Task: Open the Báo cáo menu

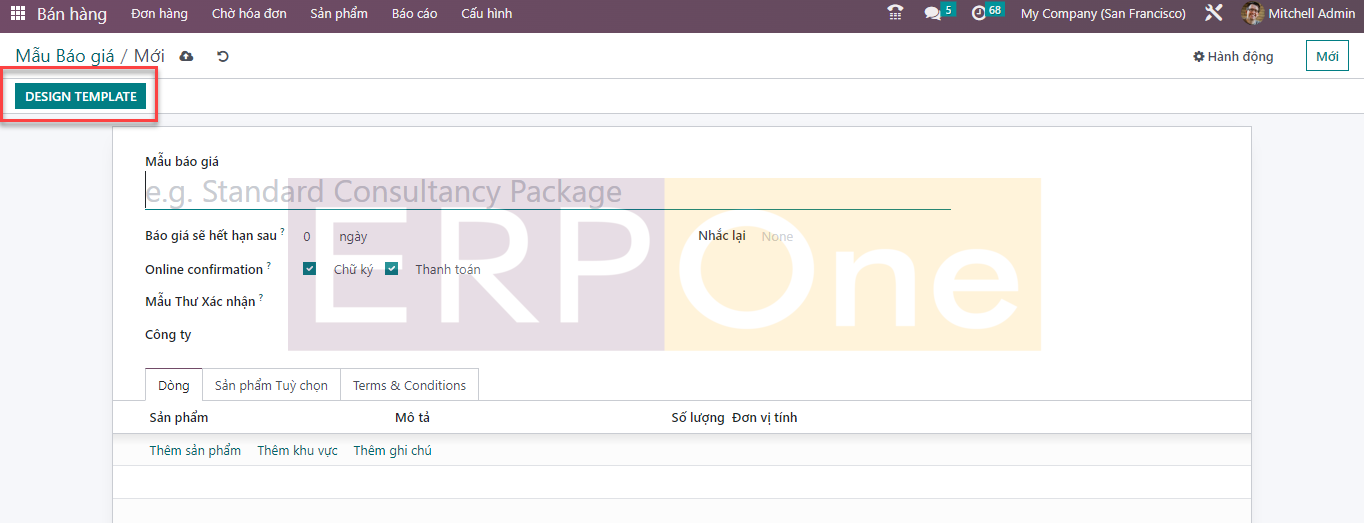Action: (x=414, y=14)
